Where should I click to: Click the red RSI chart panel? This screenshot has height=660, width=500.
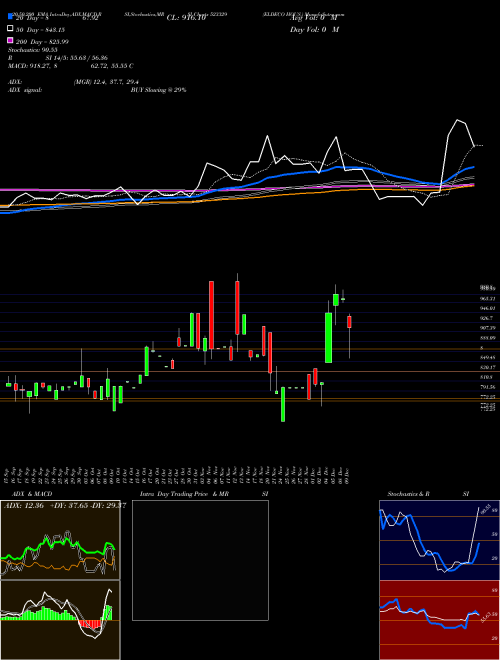coord(439,620)
